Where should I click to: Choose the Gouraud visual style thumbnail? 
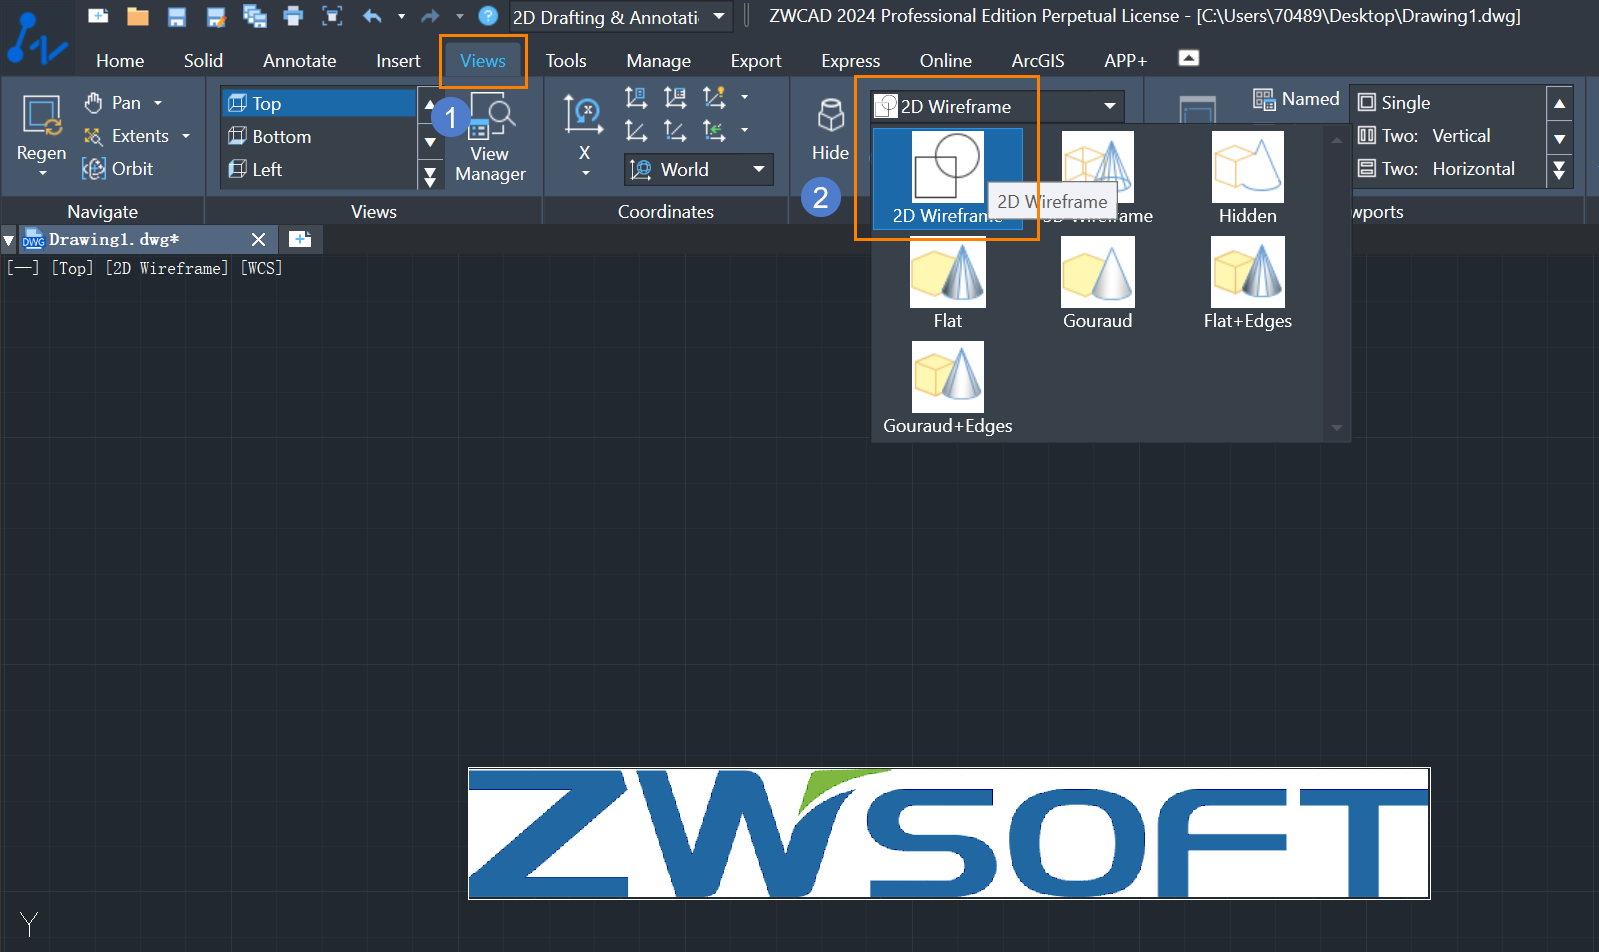click(x=1097, y=283)
